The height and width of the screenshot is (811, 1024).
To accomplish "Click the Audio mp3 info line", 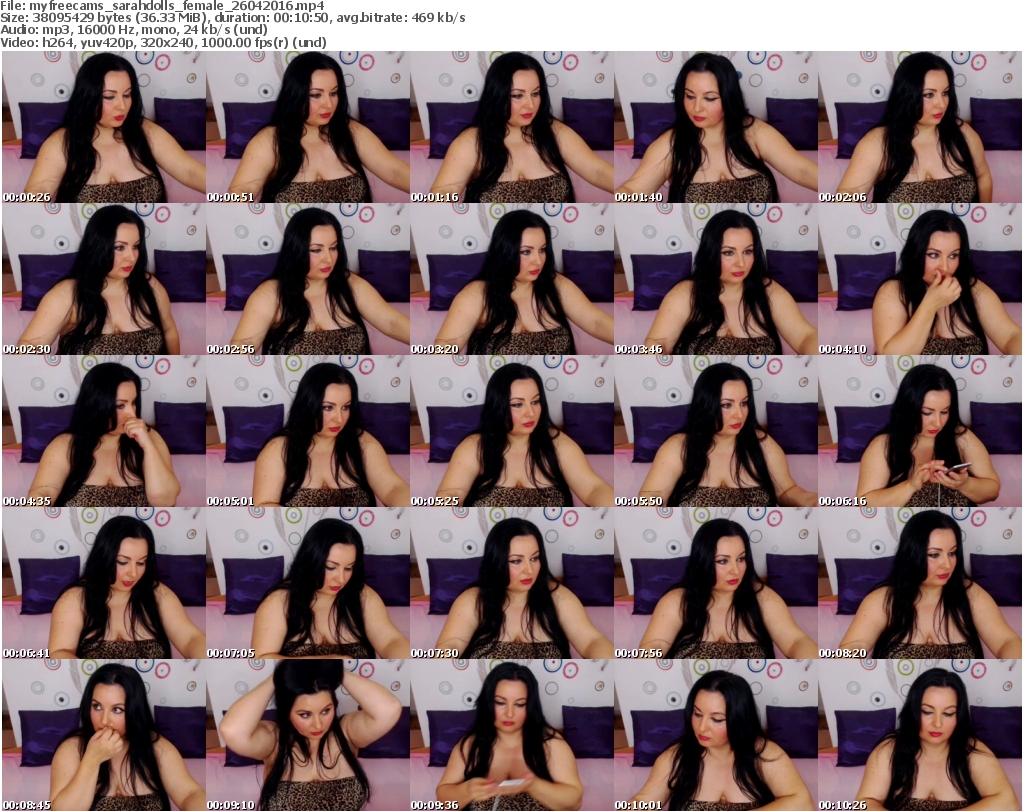I will click(x=134, y=30).
